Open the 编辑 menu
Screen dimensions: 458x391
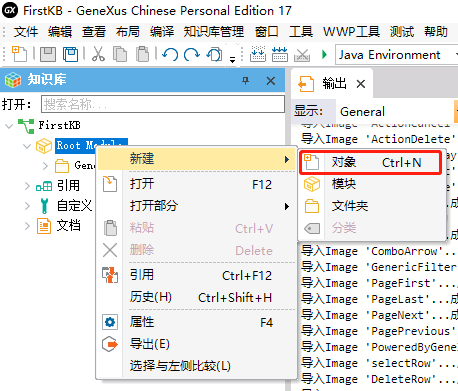click(x=60, y=32)
